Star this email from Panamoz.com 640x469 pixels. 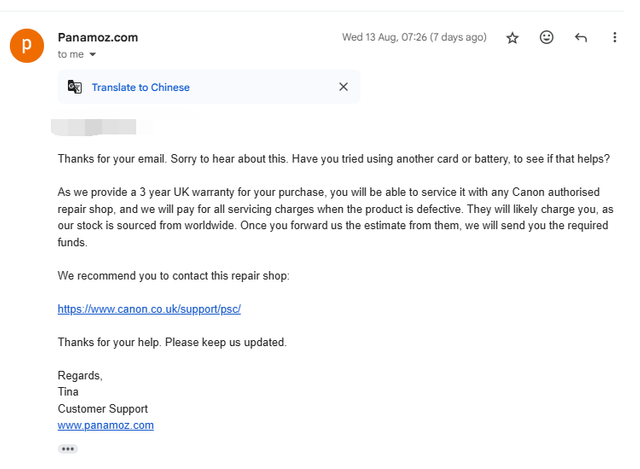[x=512, y=38]
